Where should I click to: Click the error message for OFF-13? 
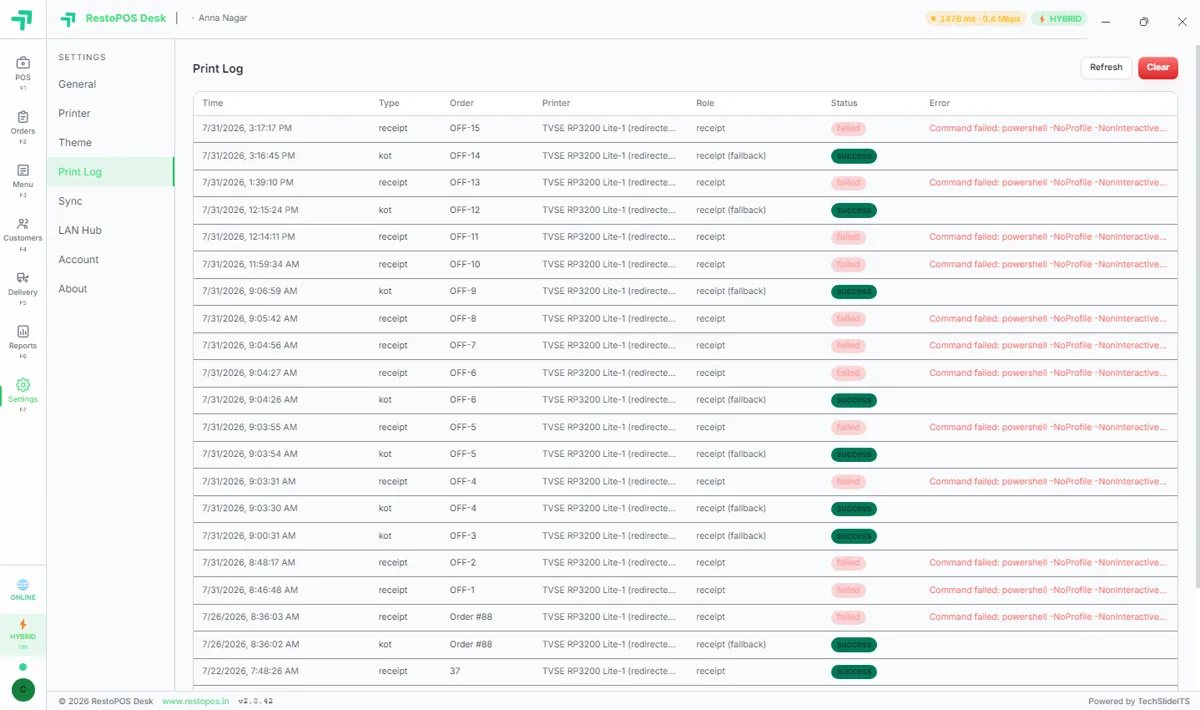tap(1047, 183)
